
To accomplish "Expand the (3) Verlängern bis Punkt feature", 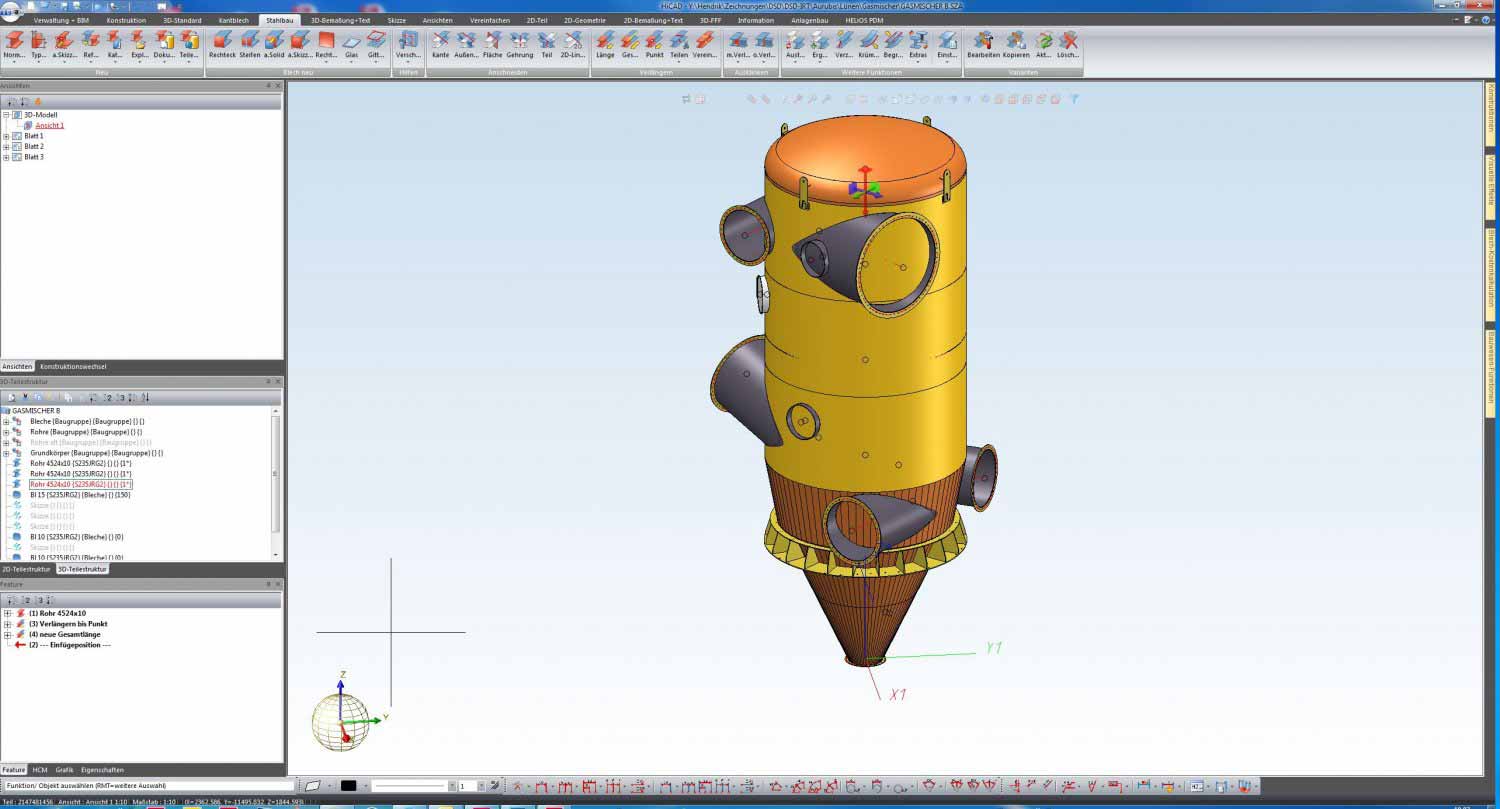I will (x=7, y=624).
